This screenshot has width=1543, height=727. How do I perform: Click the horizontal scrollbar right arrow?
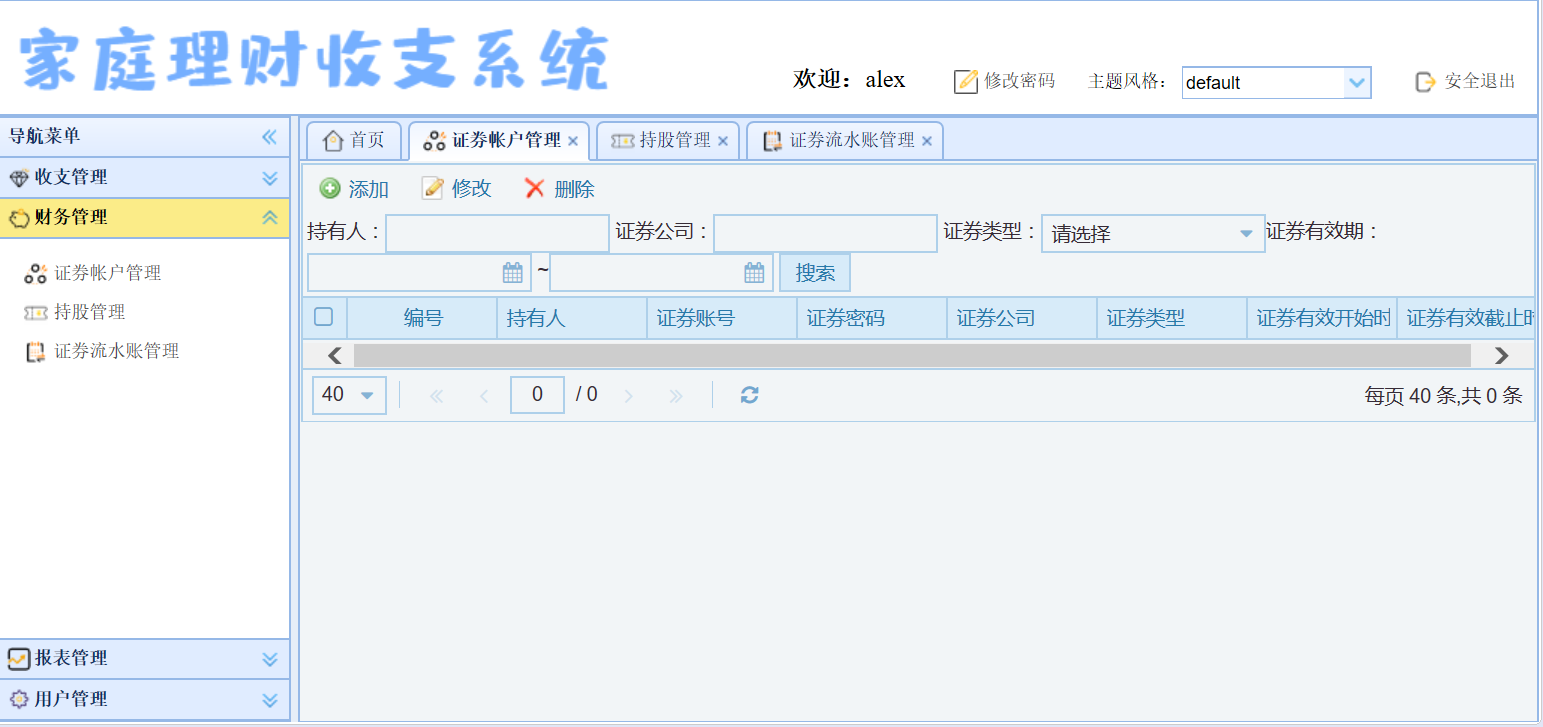point(1501,355)
